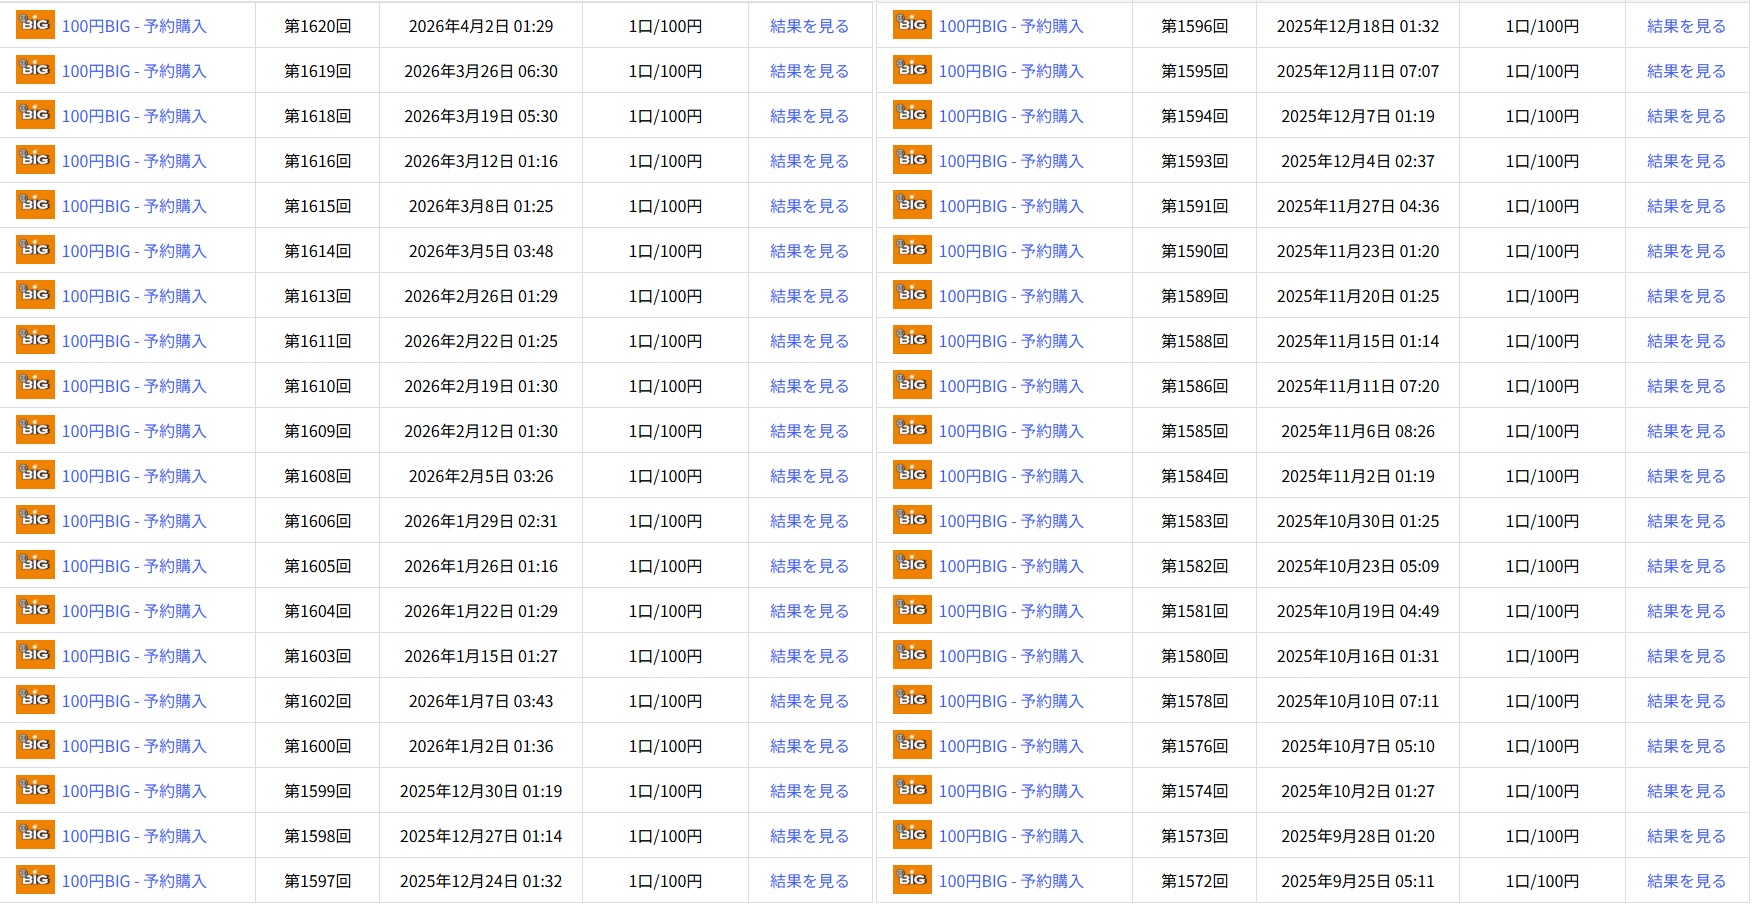1755x910 pixels.
Task: View results for 第1584回
Action: click(x=1686, y=476)
